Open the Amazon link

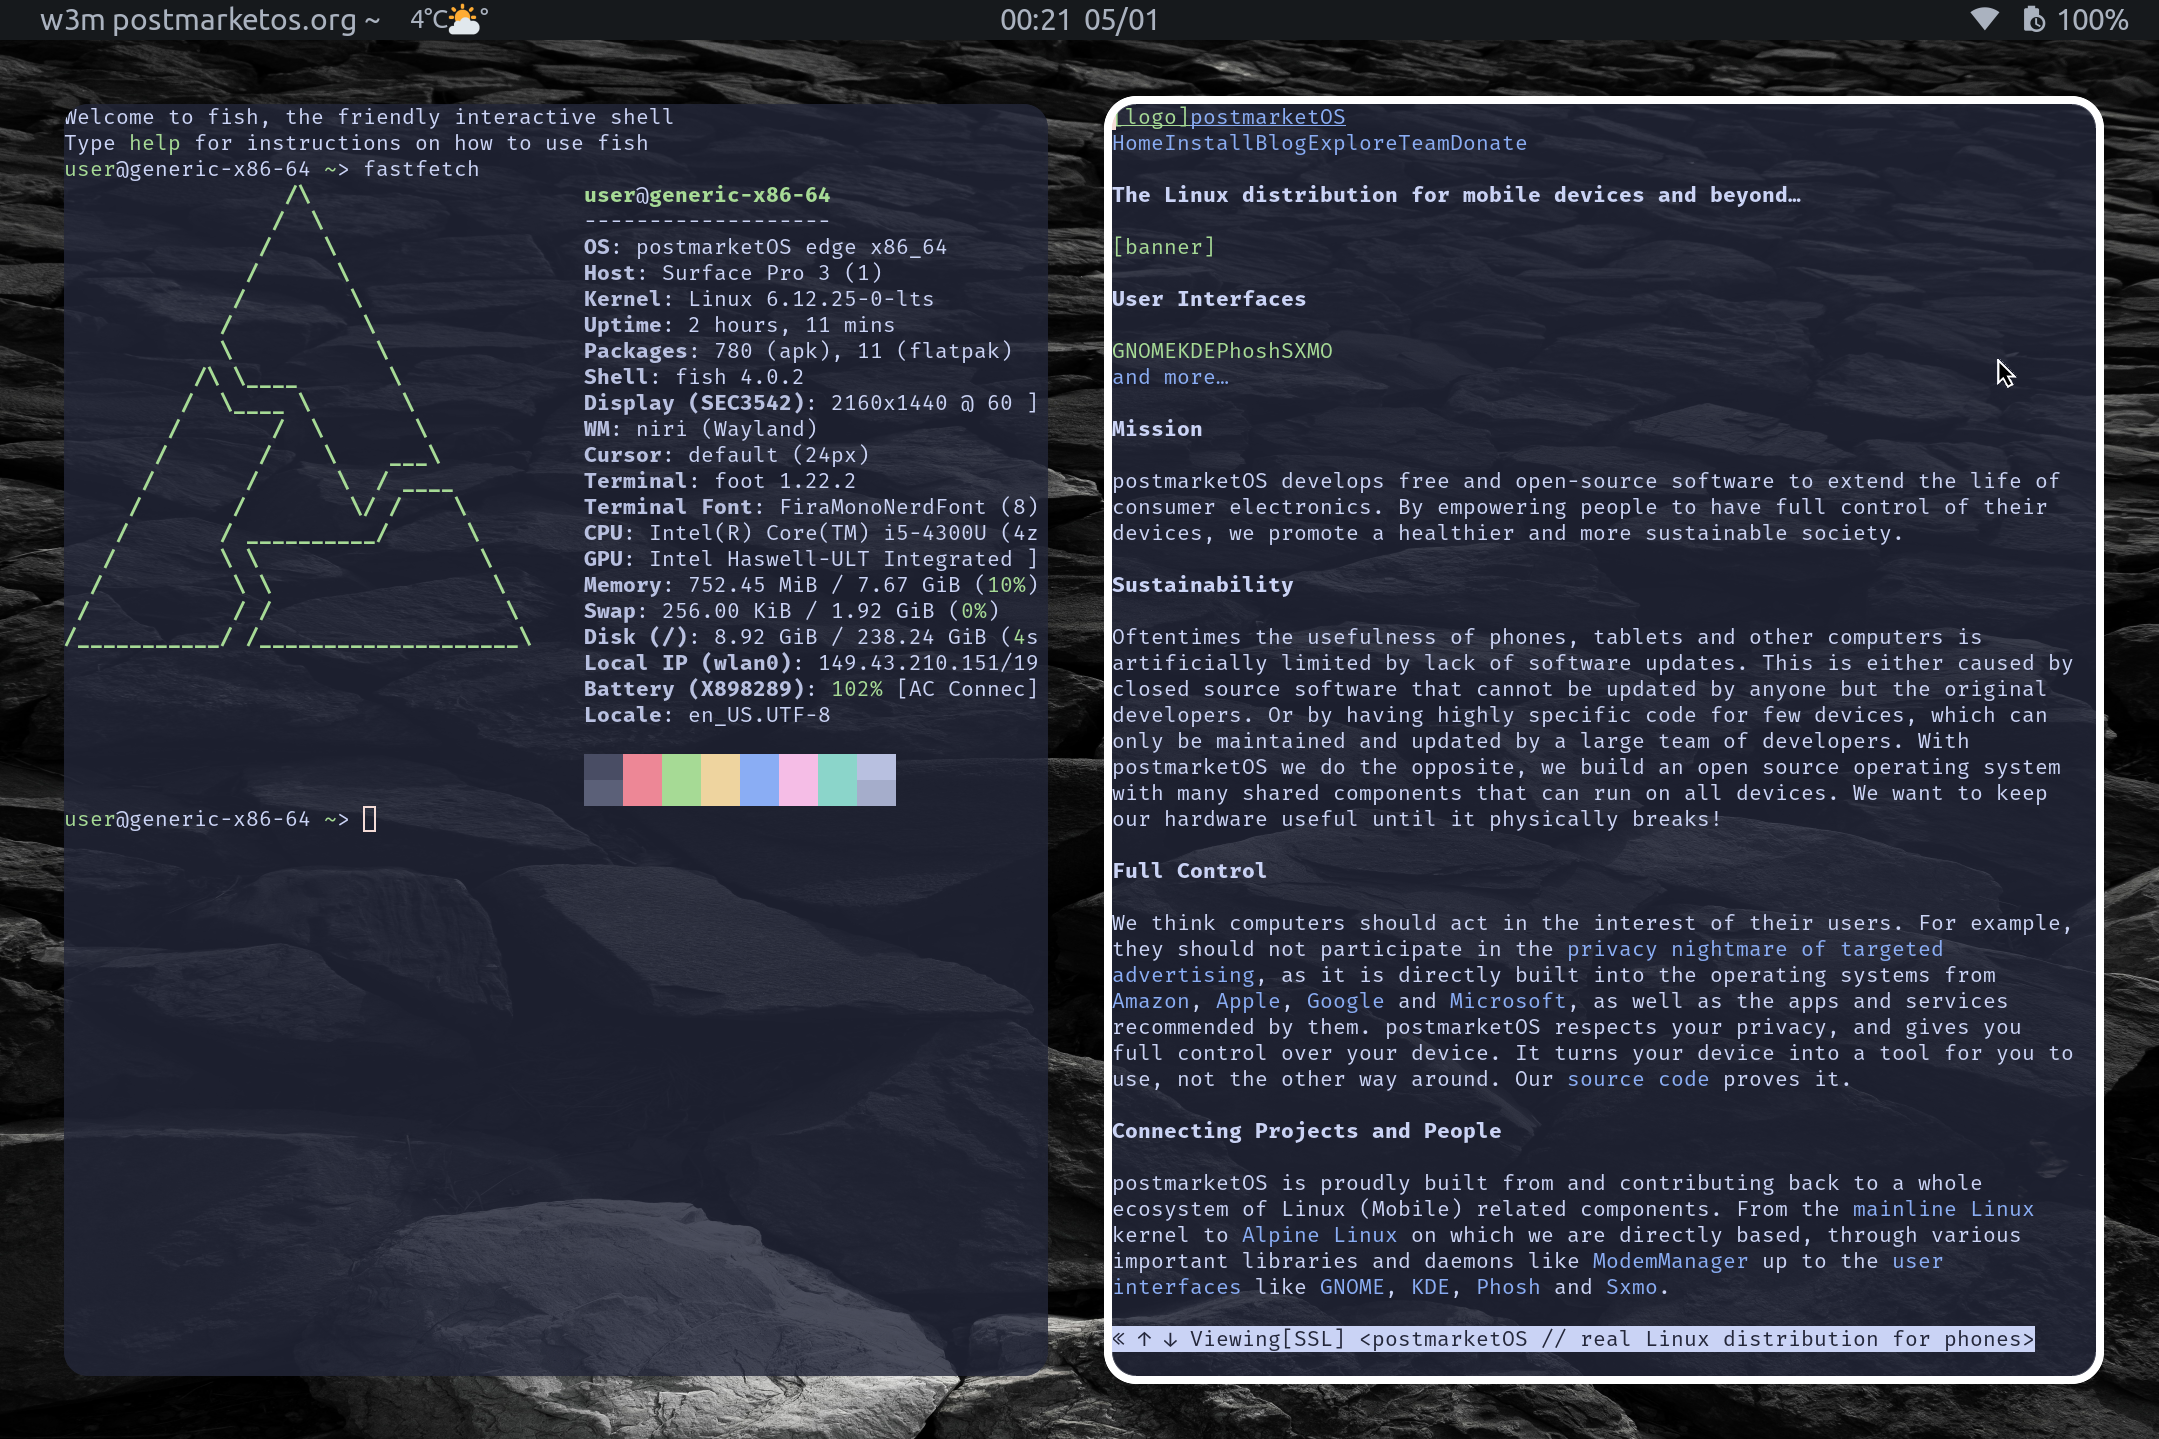coord(1151,1001)
